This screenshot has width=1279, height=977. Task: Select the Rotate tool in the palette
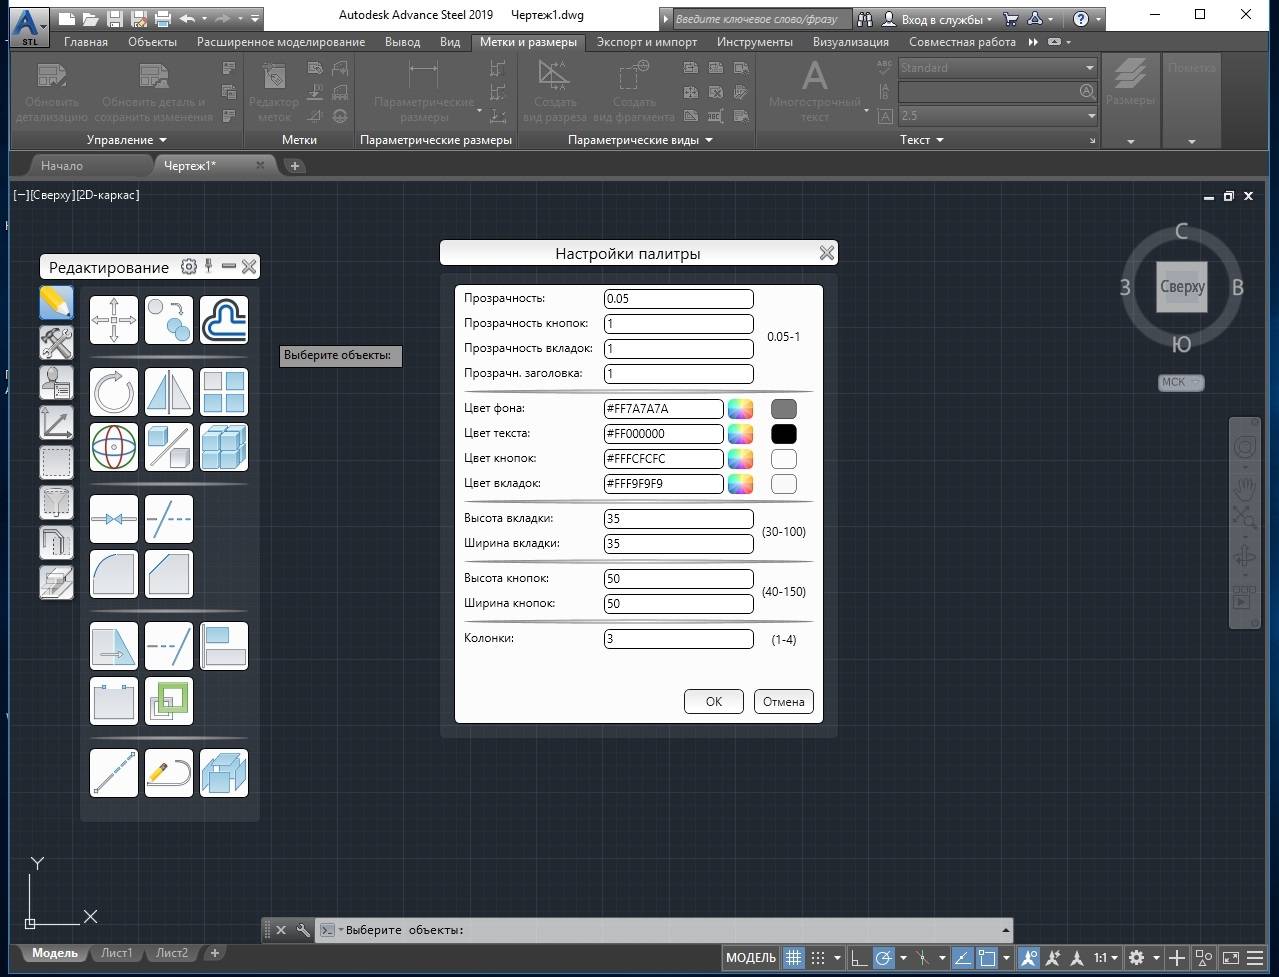click(x=114, y=392)
